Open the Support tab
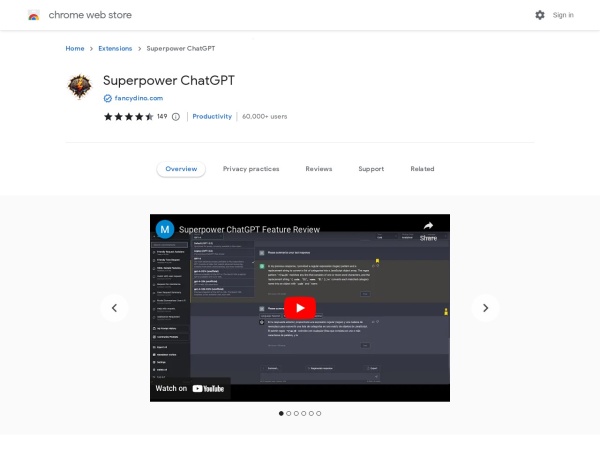The height and width of the screenshot is (450, 600). [x=371, y=169]
